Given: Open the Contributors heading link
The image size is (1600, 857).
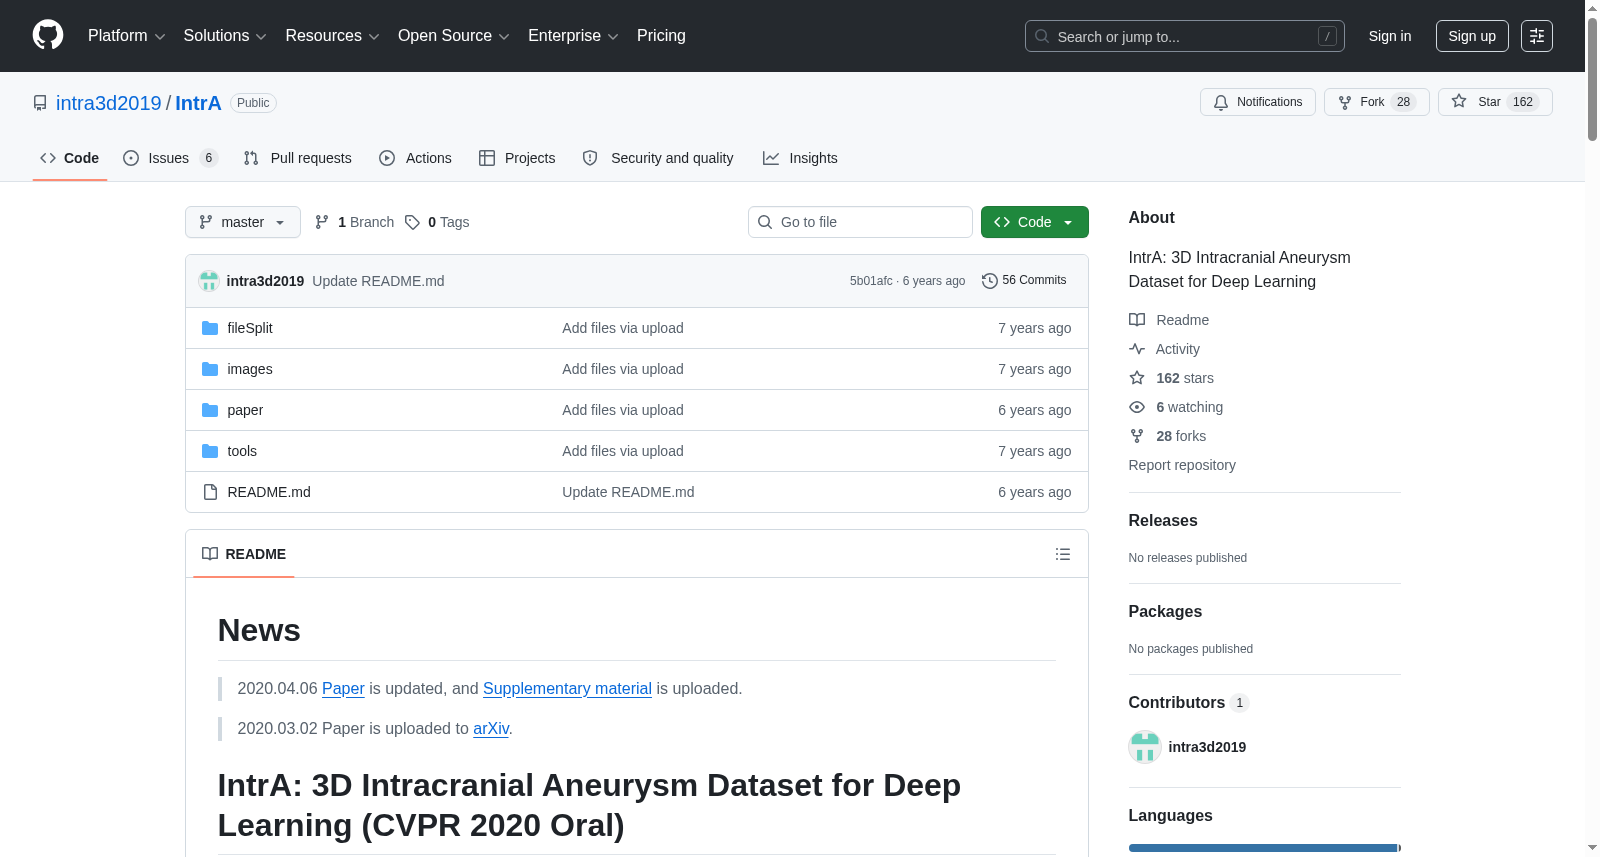Looking at the screenshot, I should (1189, 703).
